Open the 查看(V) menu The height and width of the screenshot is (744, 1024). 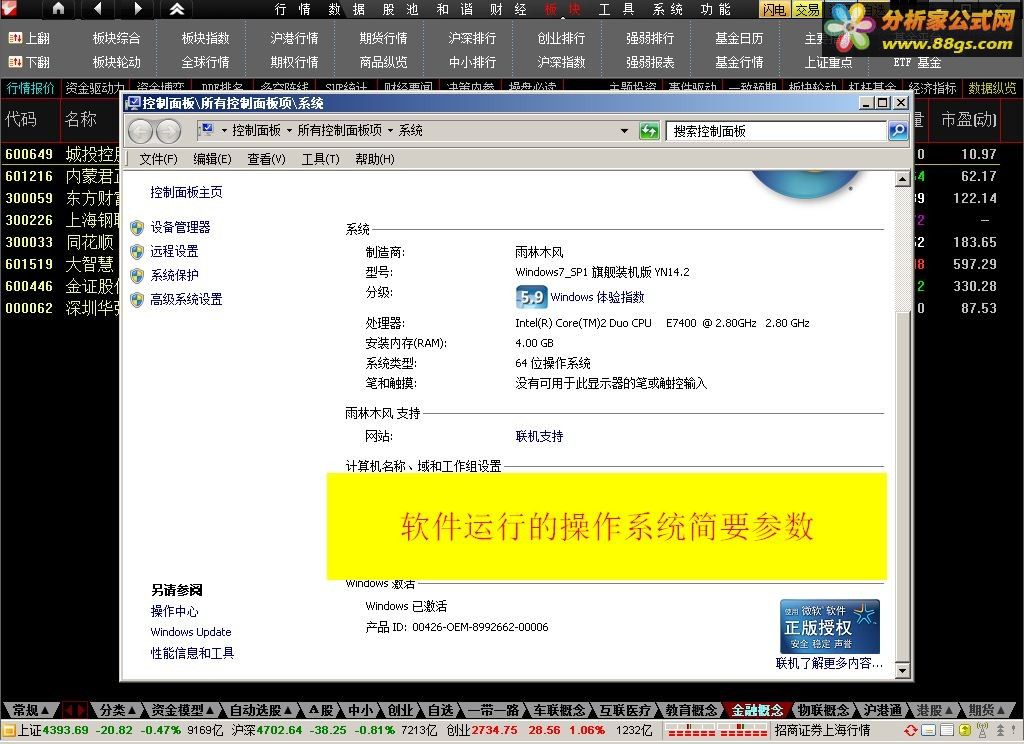266,159
